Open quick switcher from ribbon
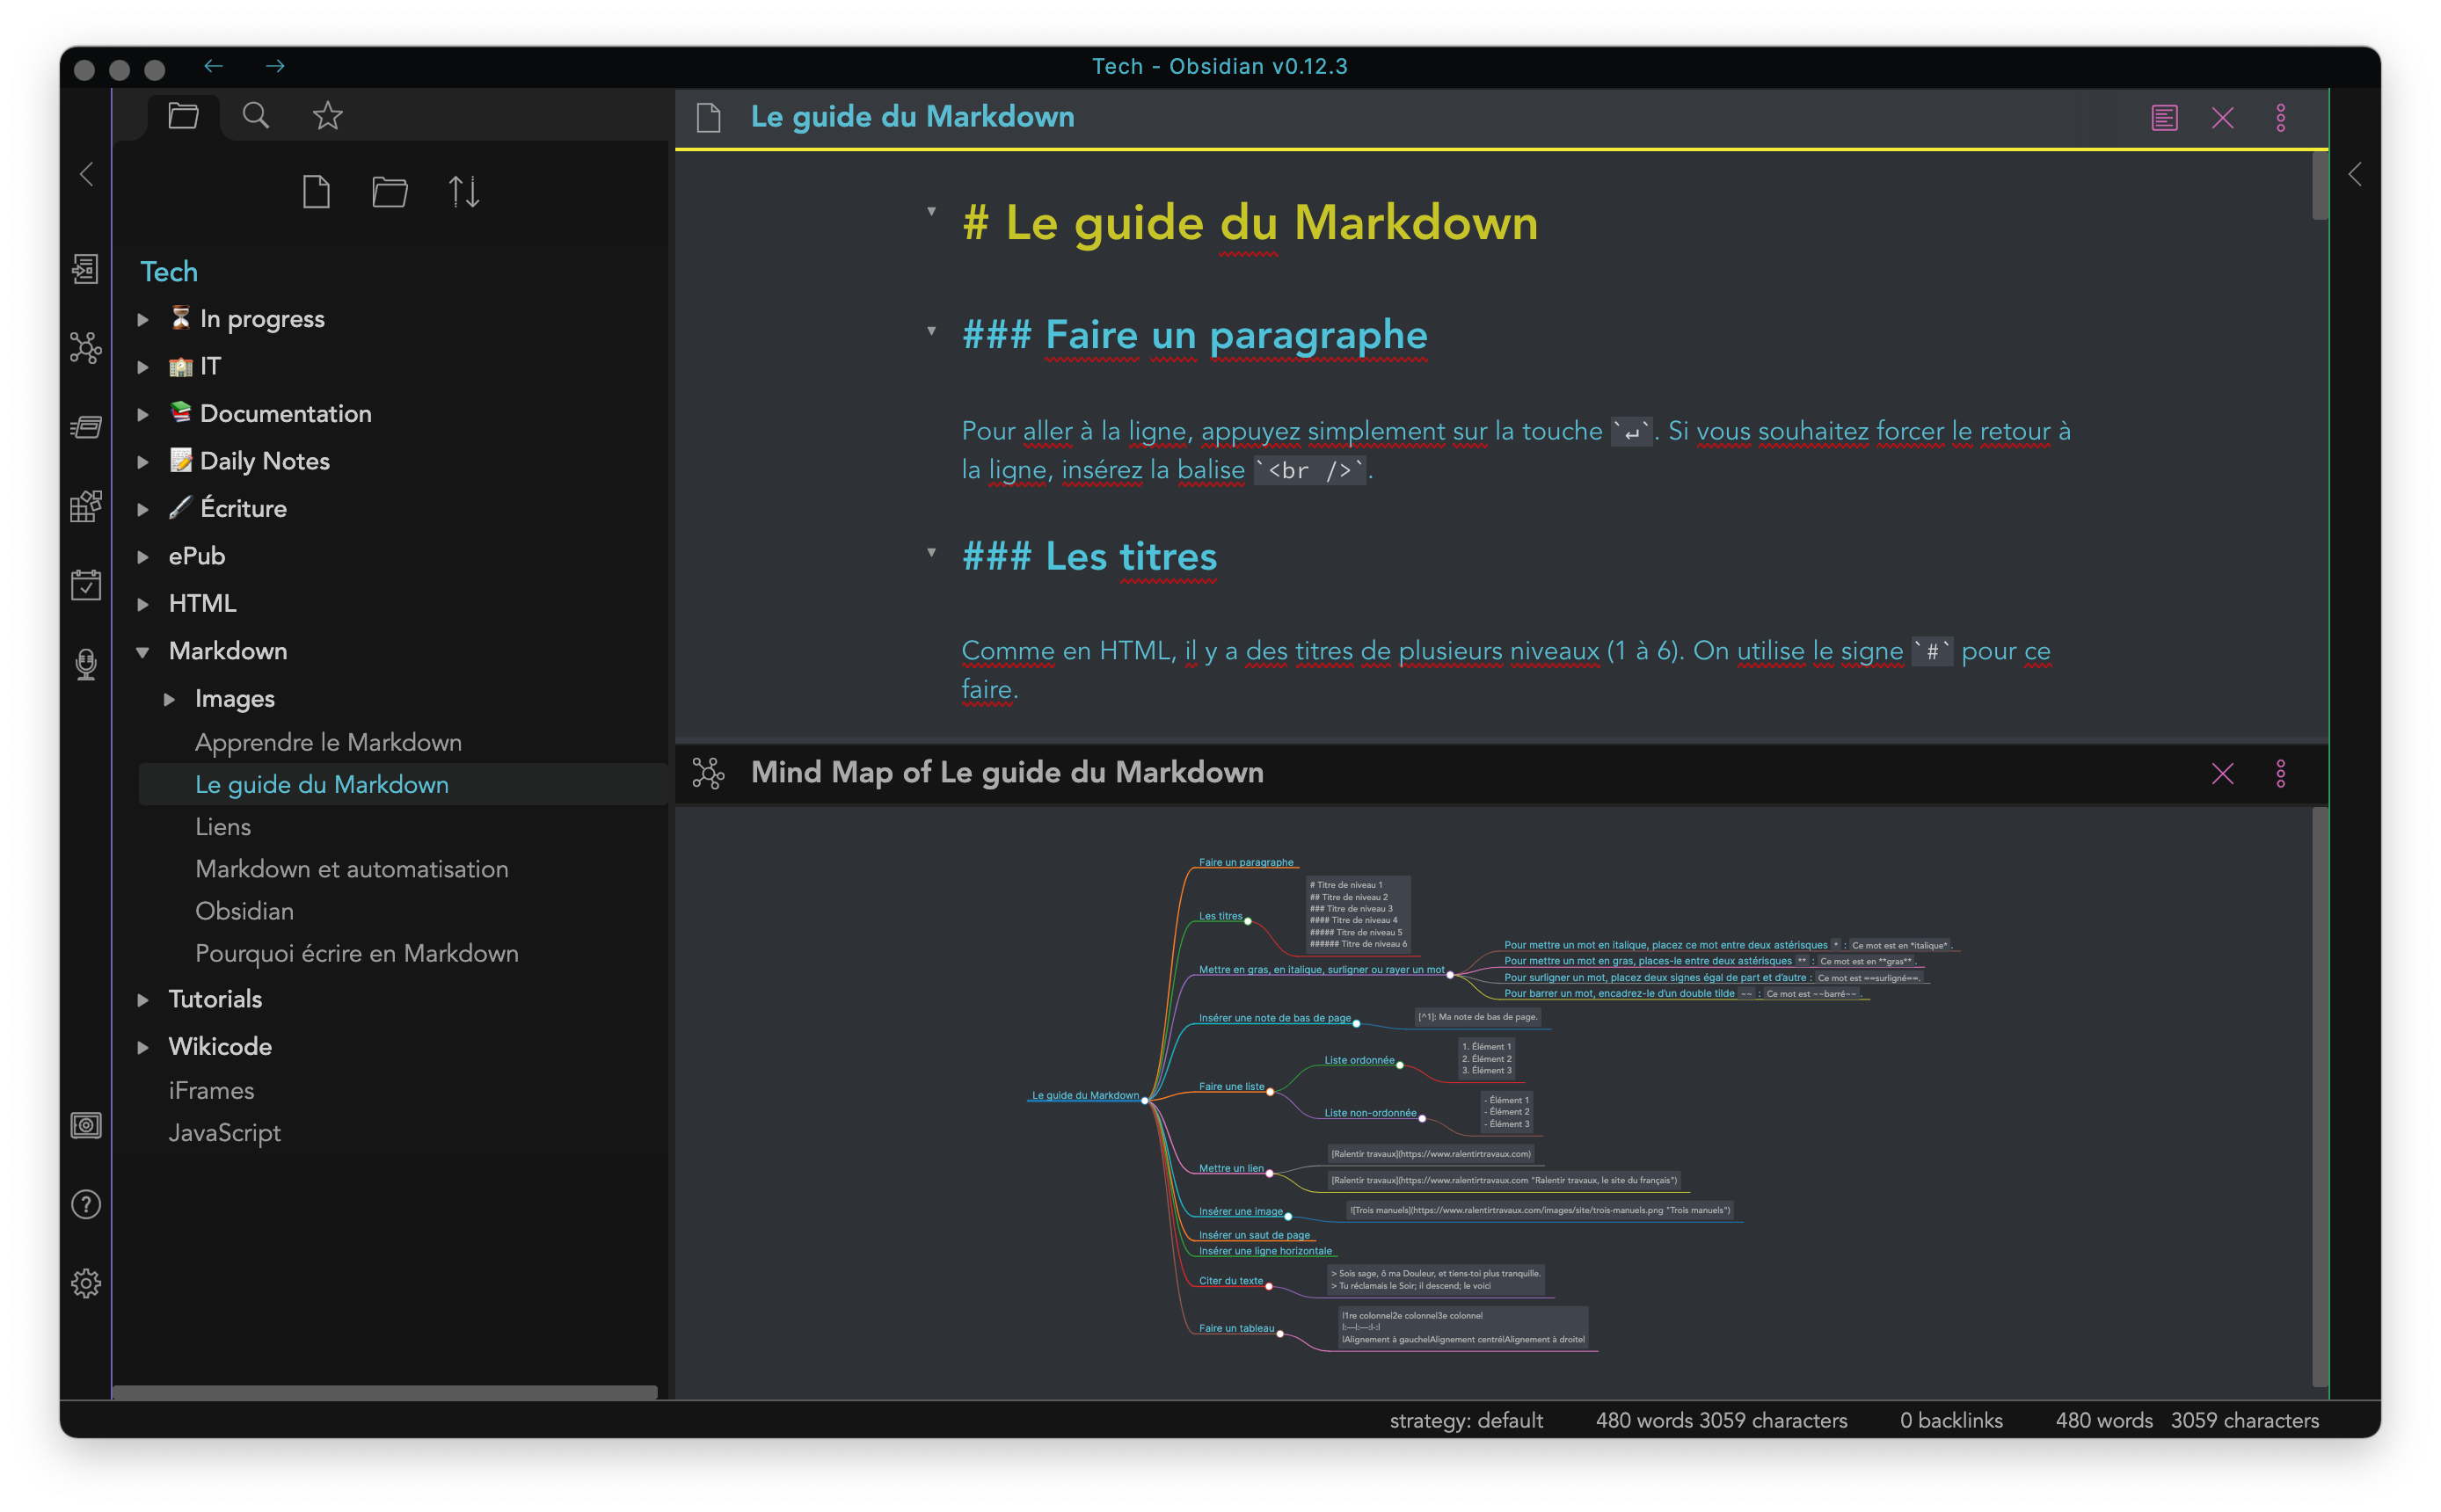 tap(86, 268)
